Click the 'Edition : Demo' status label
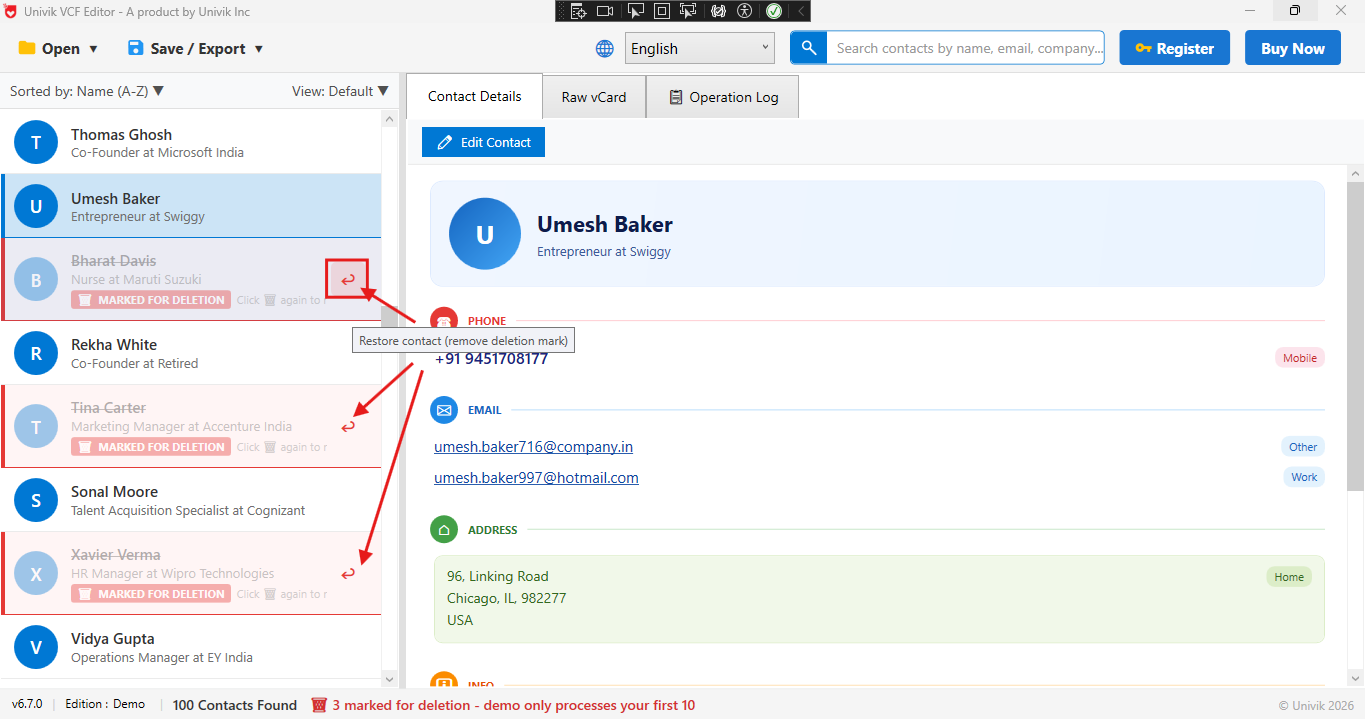Screen dimensions: 1365x719 point(105,704)
